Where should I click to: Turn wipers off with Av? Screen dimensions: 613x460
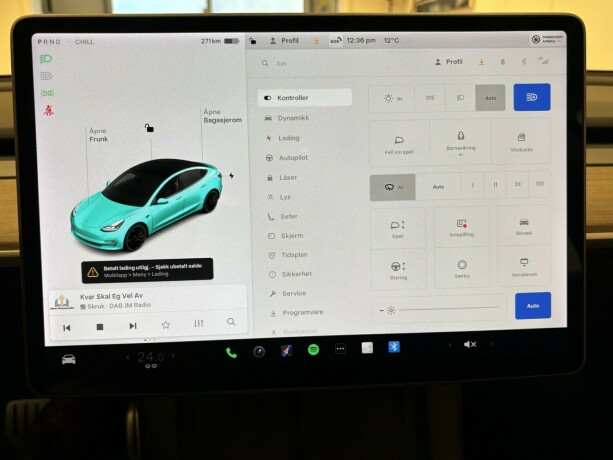[393, 188]
